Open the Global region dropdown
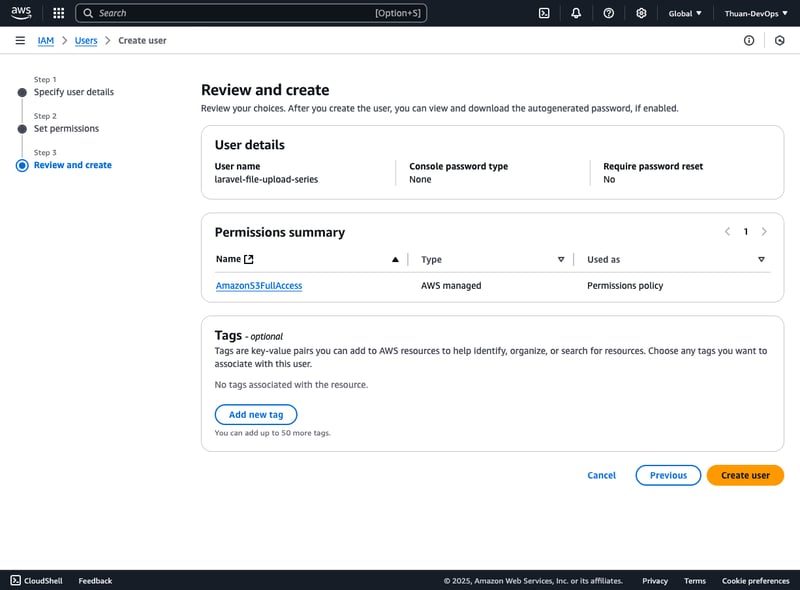 (x=685, y=13)
